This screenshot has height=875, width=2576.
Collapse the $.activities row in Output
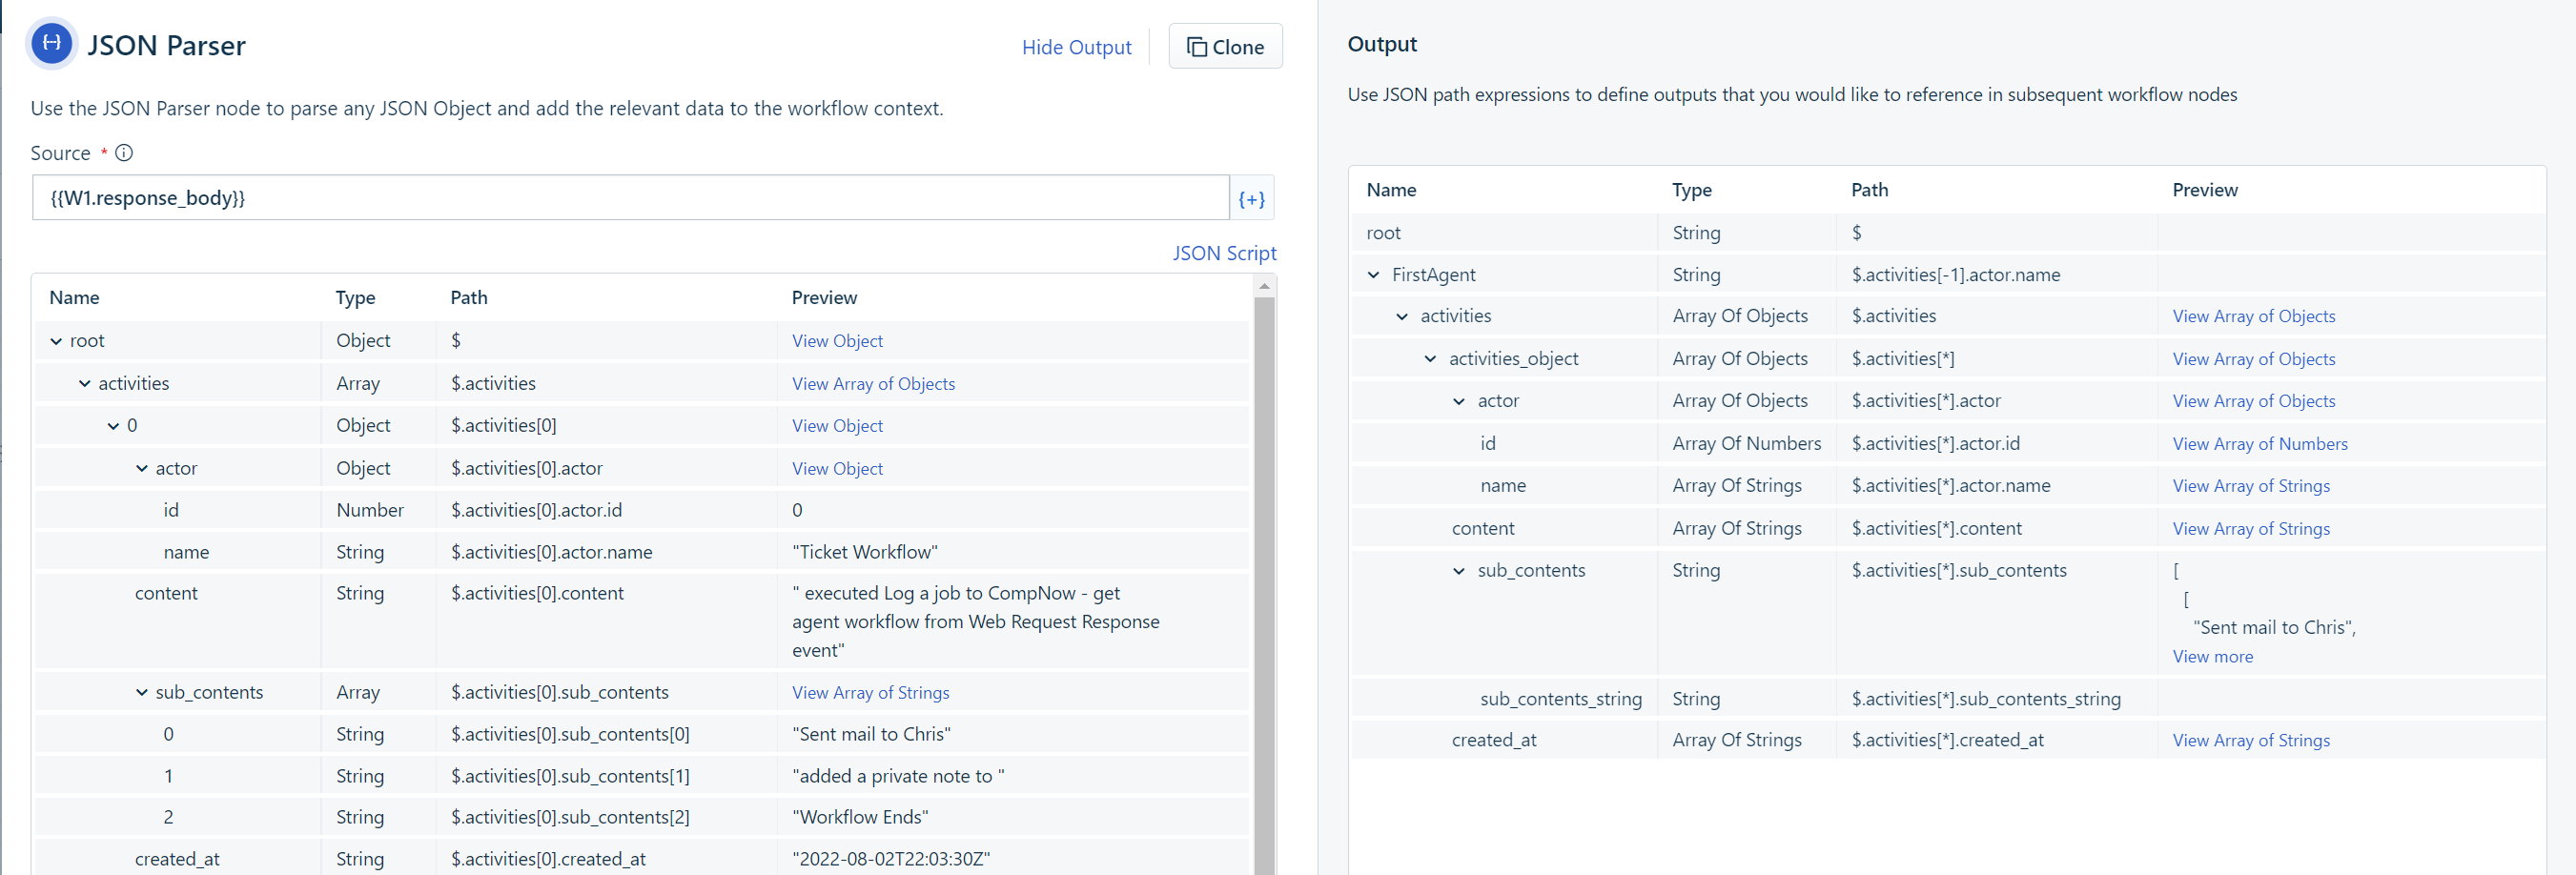(1402, 316)
